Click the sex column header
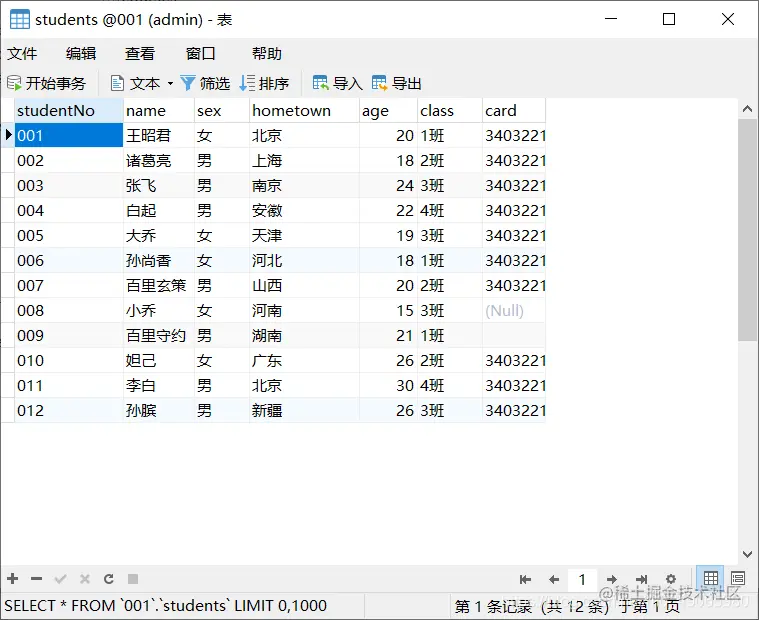Screen dimensions: 759x620 222,110
